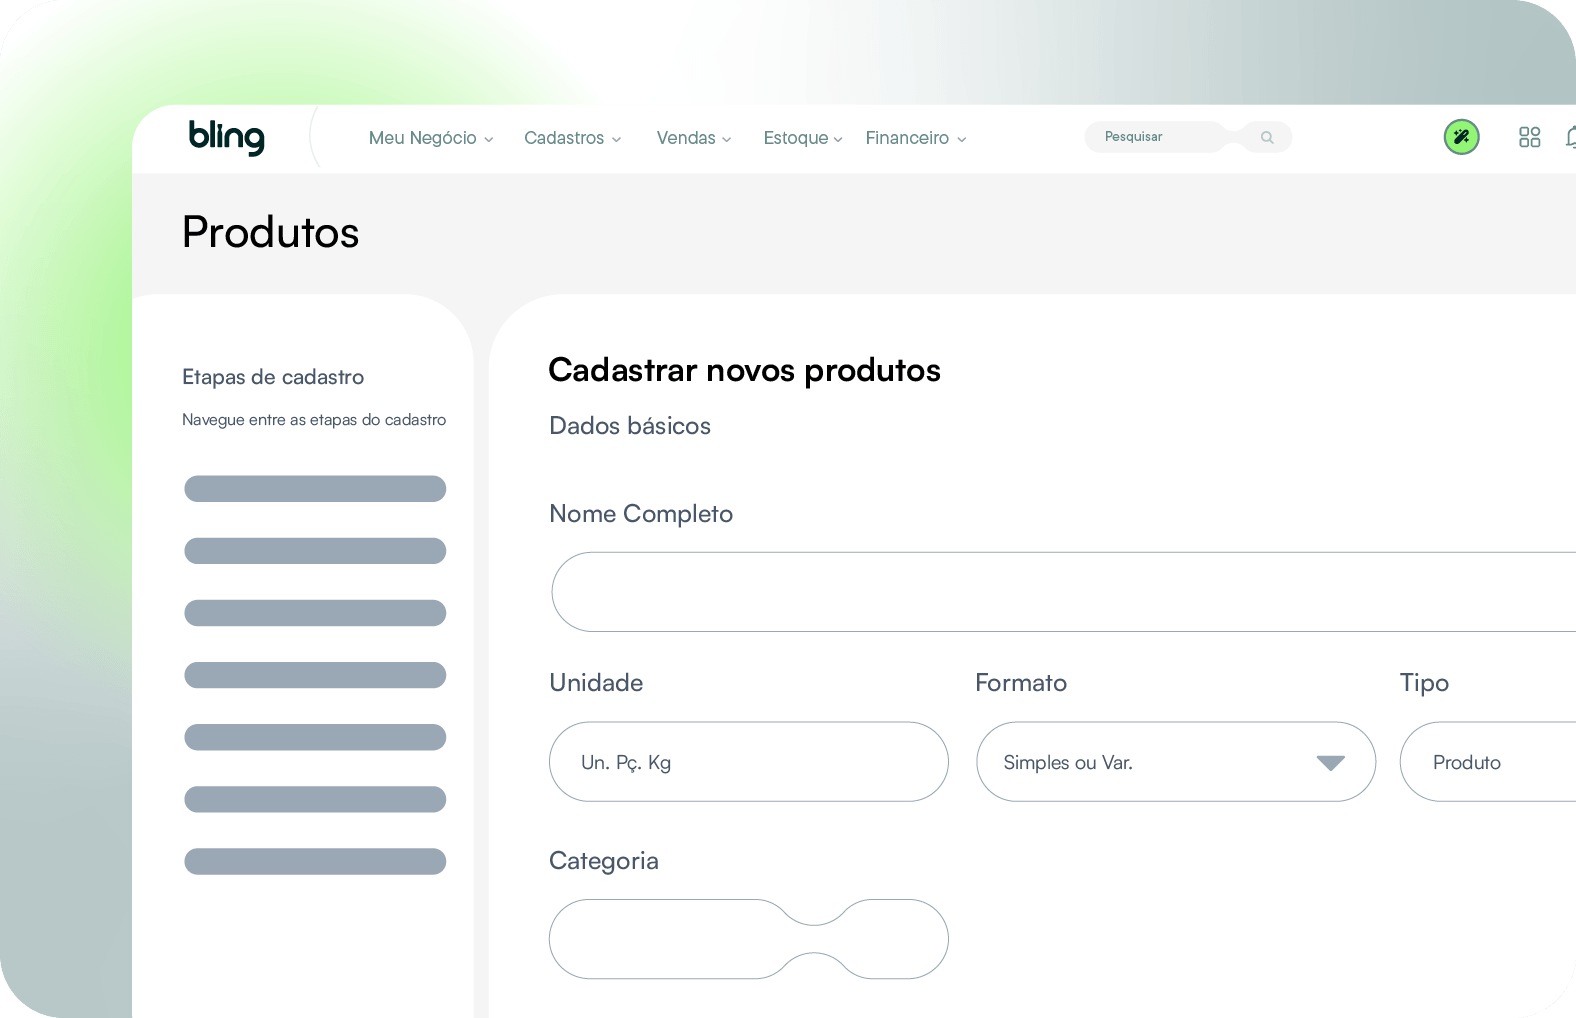Click the Categoria field

[748, 939]
